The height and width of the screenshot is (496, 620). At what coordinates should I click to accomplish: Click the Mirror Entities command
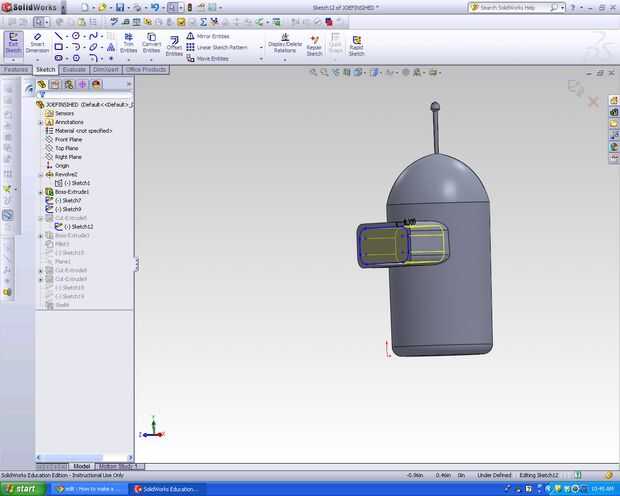tap(209, 36)
